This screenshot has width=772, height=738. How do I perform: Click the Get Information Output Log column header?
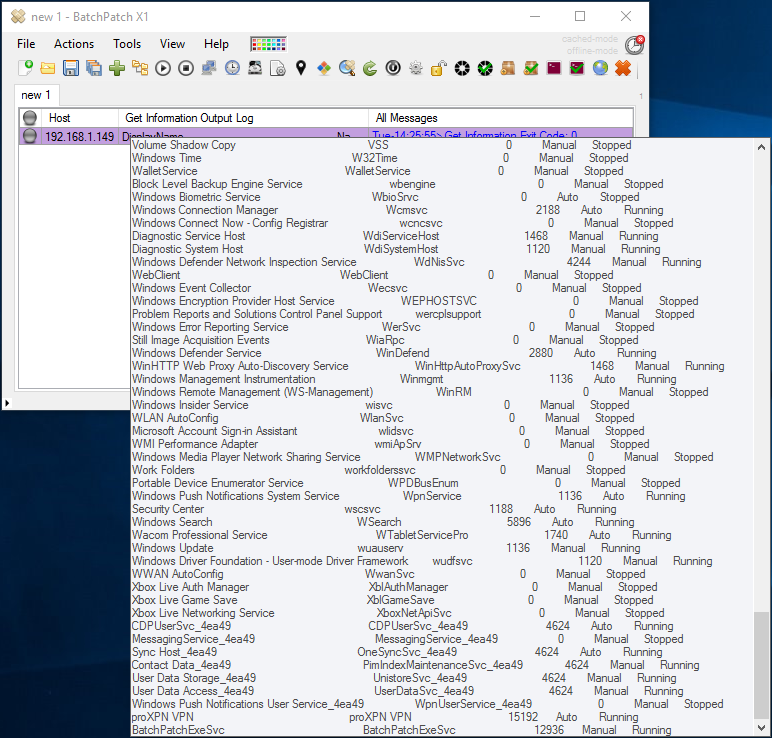243,118
